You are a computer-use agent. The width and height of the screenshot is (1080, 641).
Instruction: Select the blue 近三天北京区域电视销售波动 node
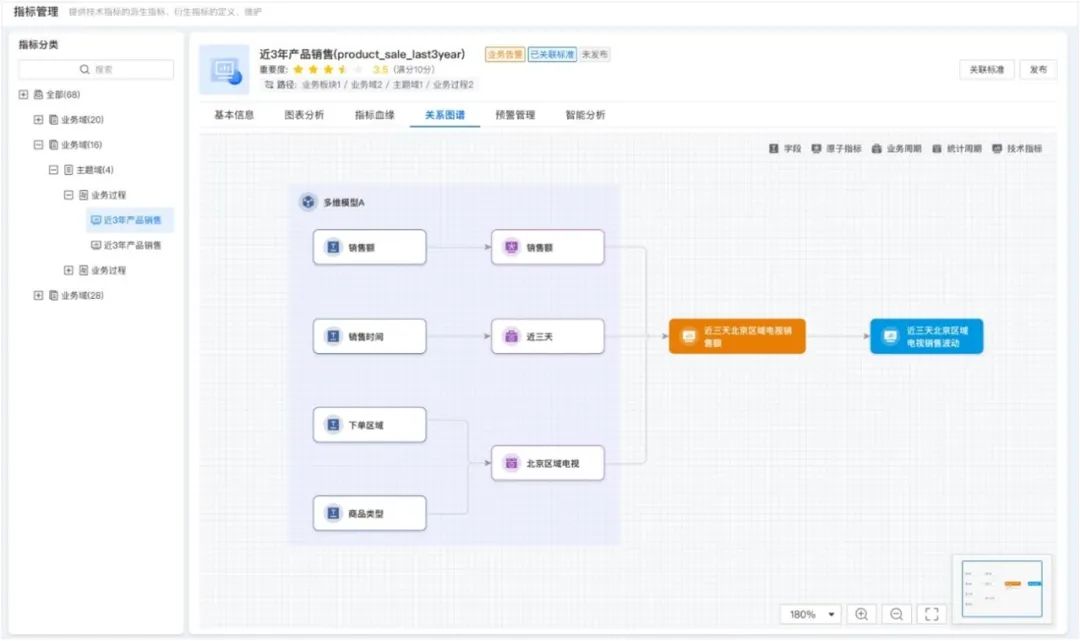[x=926, y=336]
